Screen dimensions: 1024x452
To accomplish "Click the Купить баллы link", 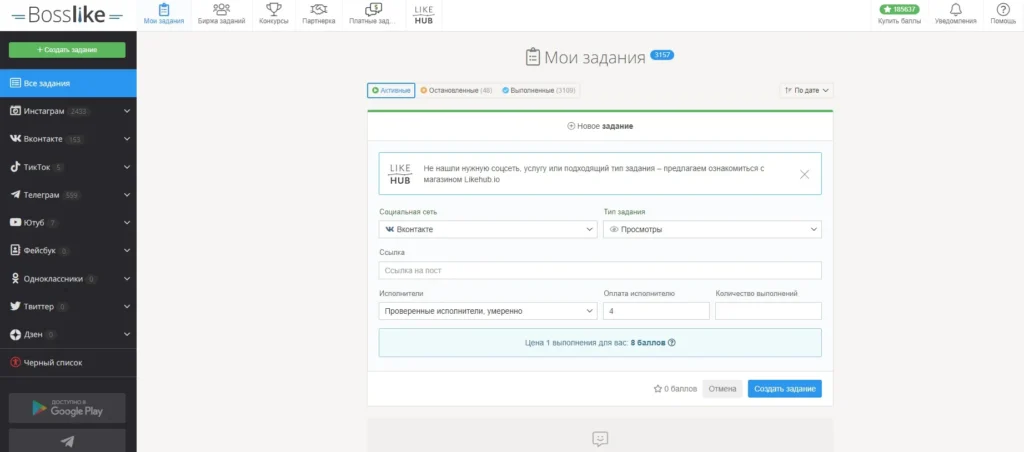I will (899, 21).
